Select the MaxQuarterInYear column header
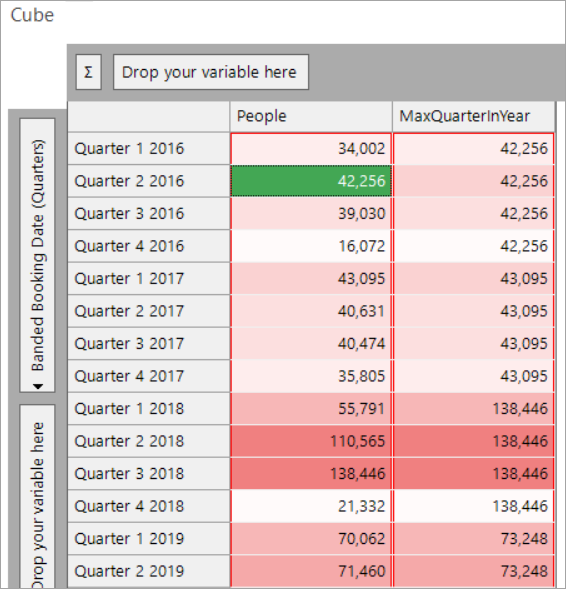 pyautogui.click(x=473, y=116)
